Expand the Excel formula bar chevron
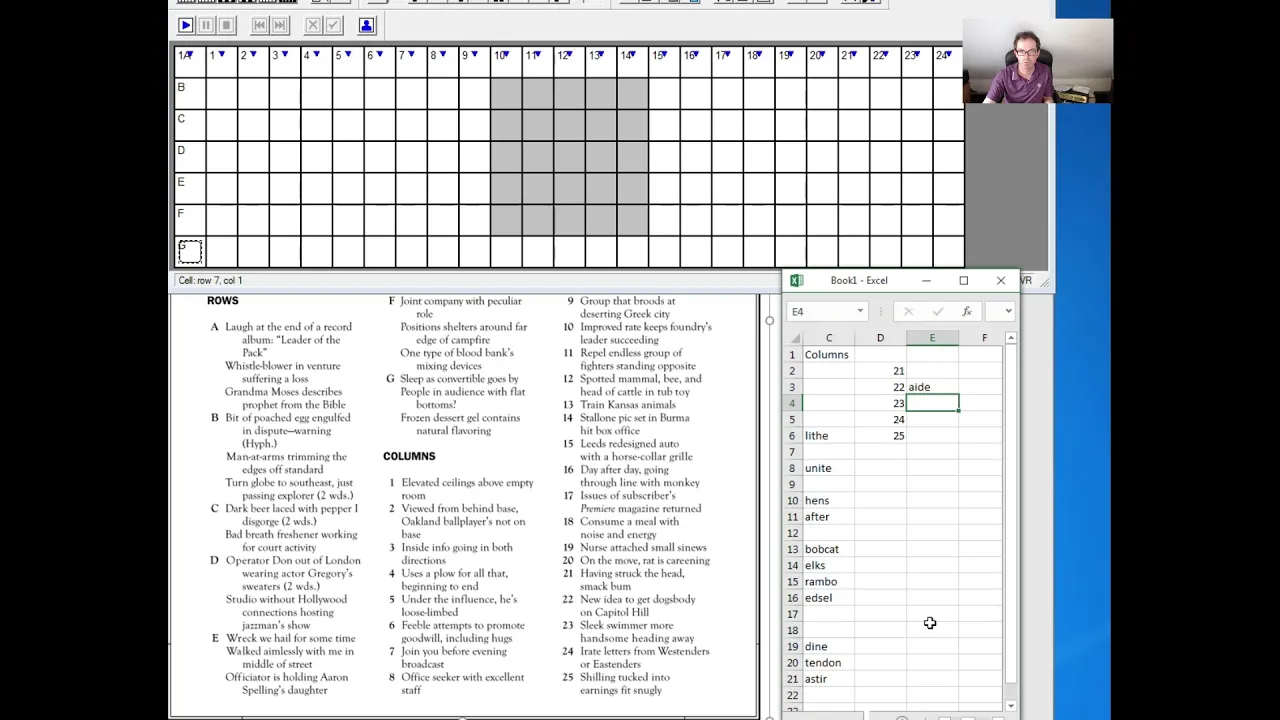The height and width of the screenshot is (720, 1280). pos(1008,312)
